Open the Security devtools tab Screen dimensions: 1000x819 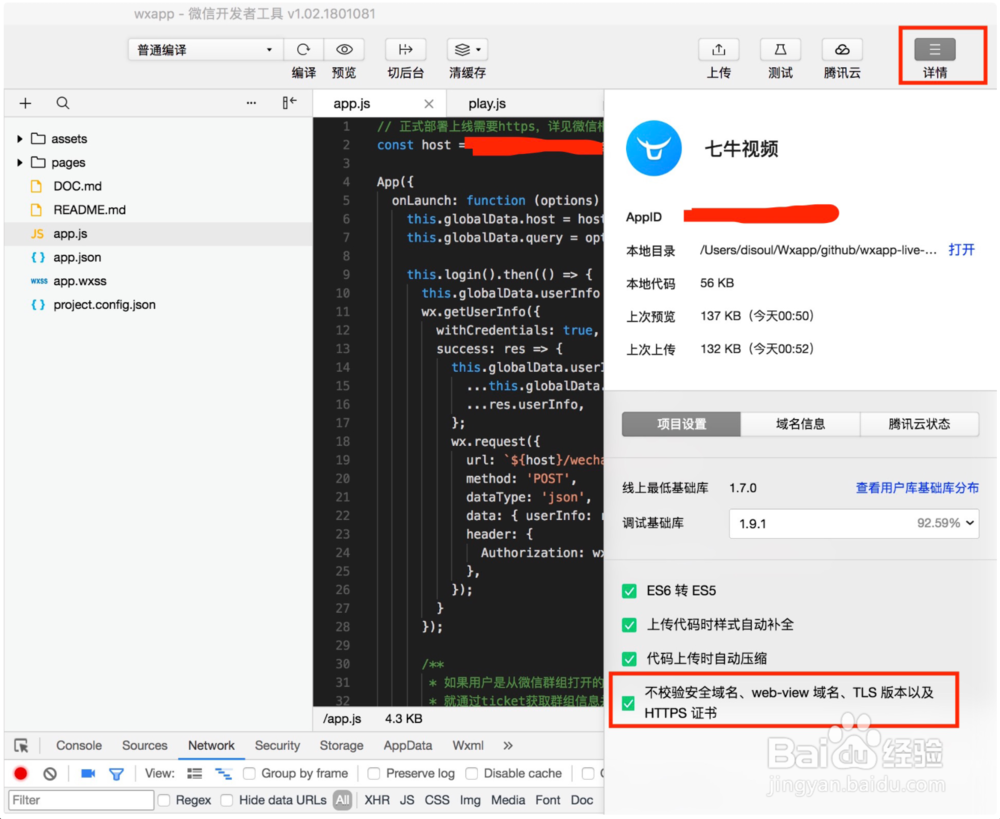[277, 746]
